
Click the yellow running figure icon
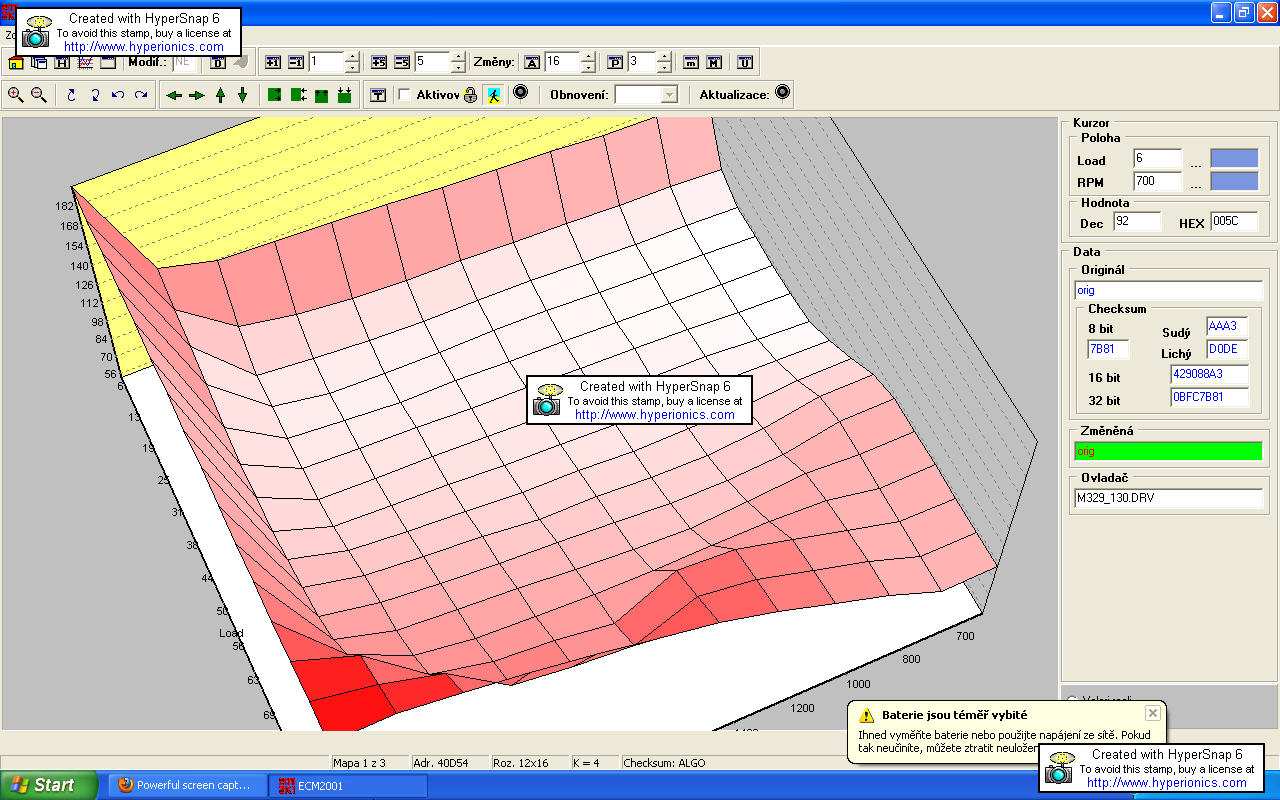point(493,95)
